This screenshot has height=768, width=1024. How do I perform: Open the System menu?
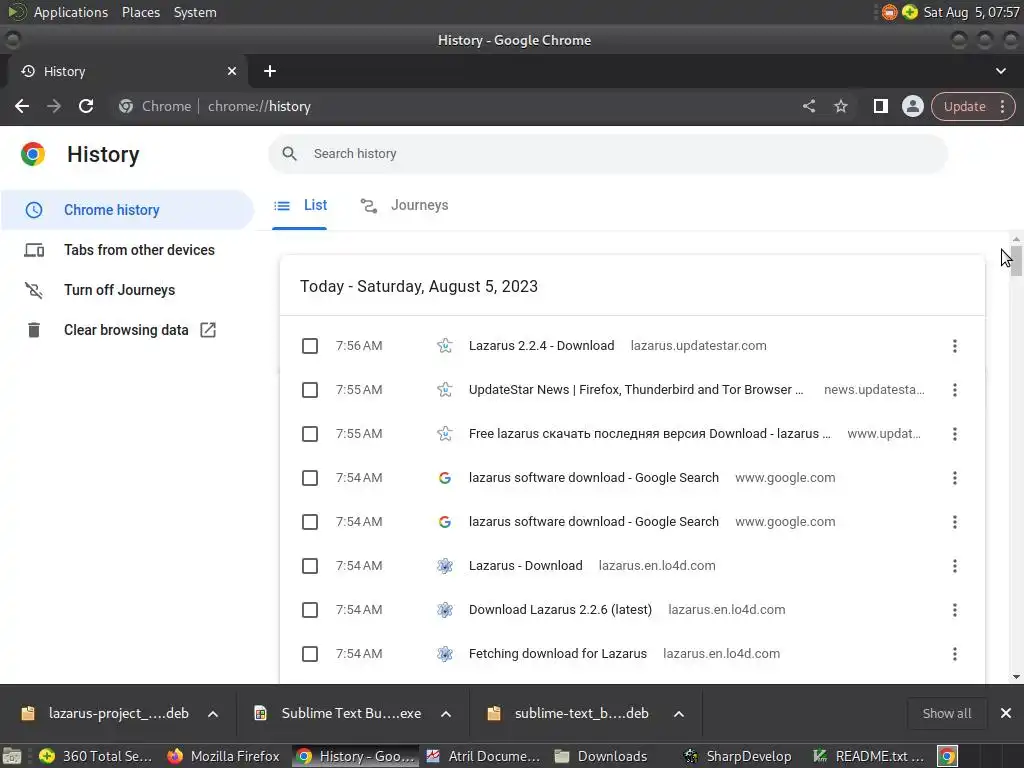pyautogui.click(x=195, y=12)
